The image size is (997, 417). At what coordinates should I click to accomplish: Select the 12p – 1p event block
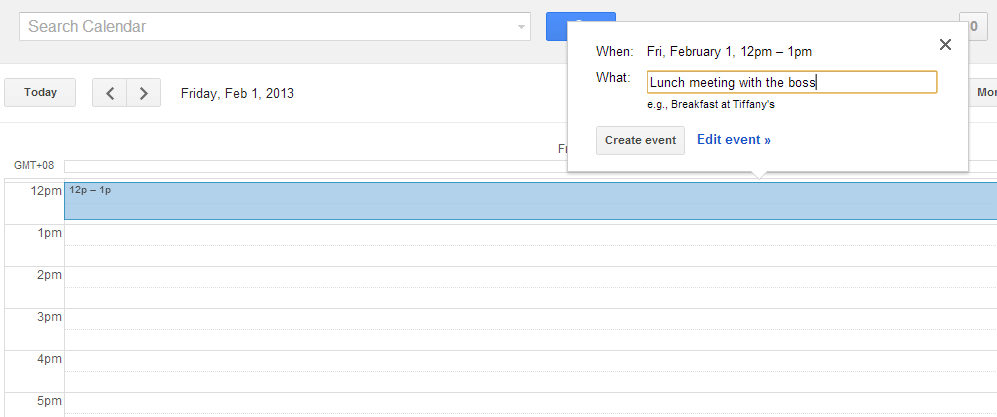(x=530, y=201)
